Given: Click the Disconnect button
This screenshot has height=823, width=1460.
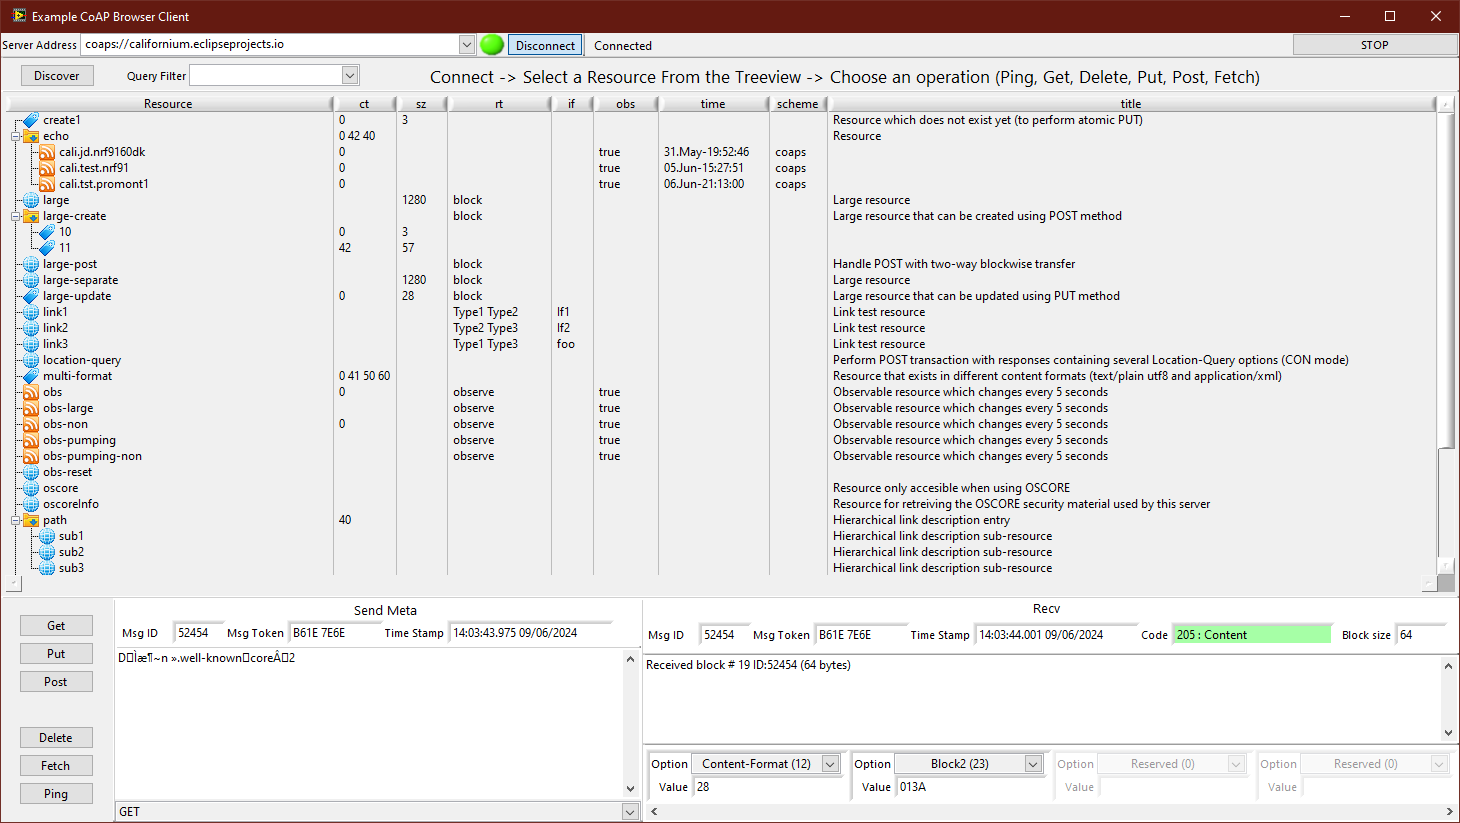Looking at the screenshot, I should point(544,44).
